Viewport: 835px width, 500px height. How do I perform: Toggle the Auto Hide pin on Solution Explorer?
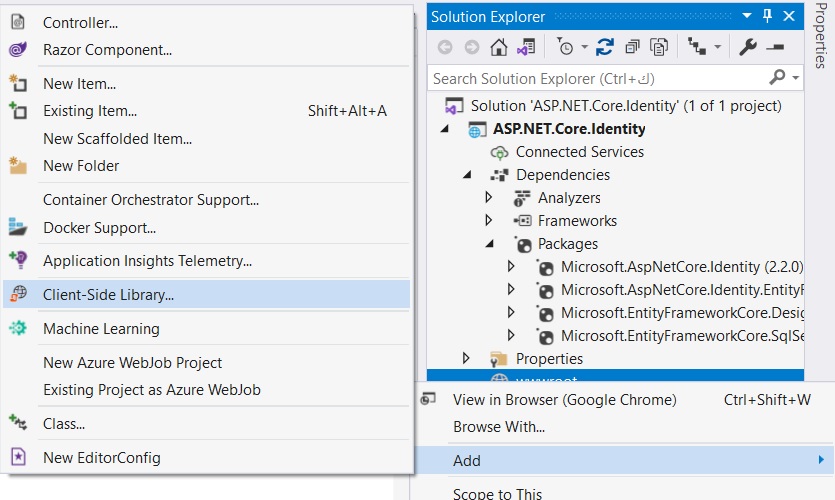click(x=767, y=16)
